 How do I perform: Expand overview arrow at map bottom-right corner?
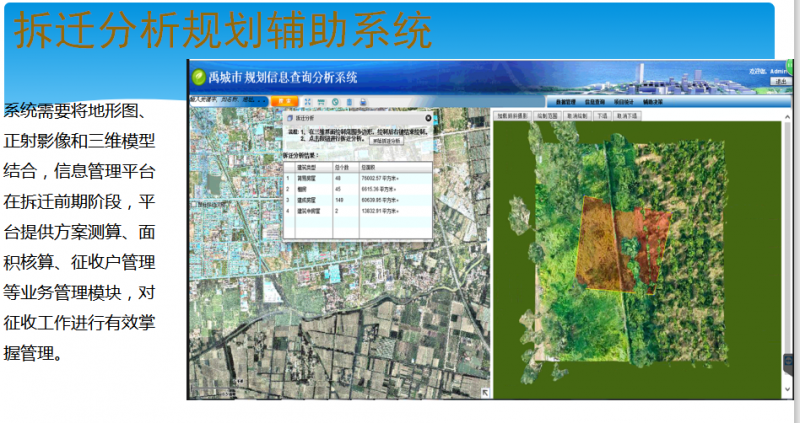click(487, 393)
